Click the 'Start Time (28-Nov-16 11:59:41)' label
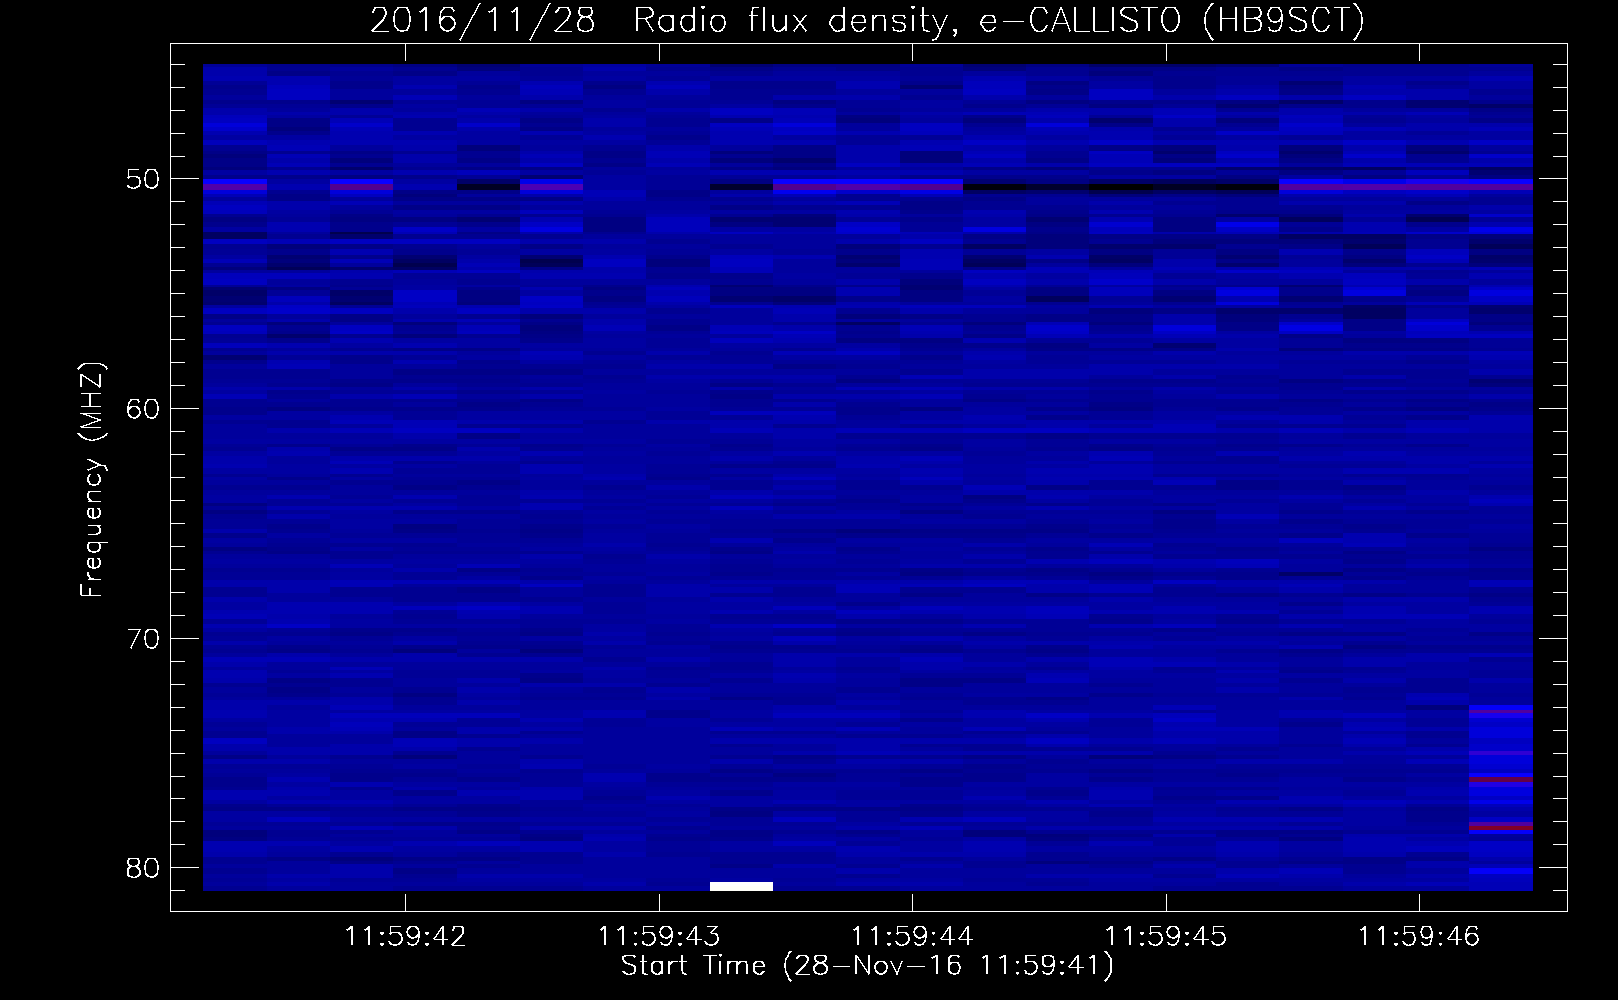 click(867, 966)
